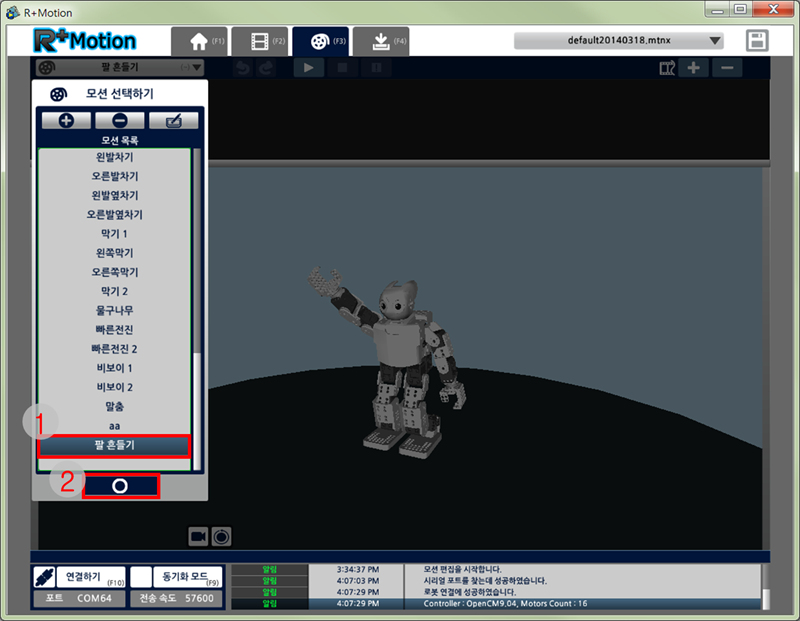Screen dimensions: 800x621
Task: Select 왼발차기 in the motion list
Action: (x=115, y=157)
